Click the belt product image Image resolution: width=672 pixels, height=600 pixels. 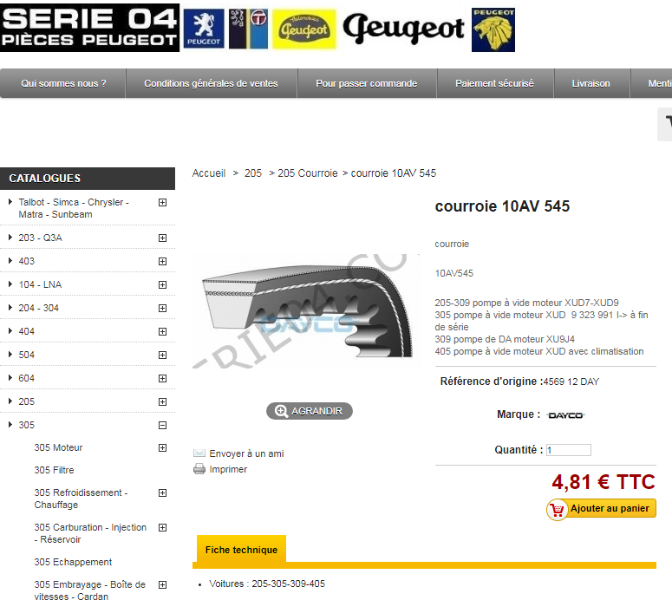[306, 311]
